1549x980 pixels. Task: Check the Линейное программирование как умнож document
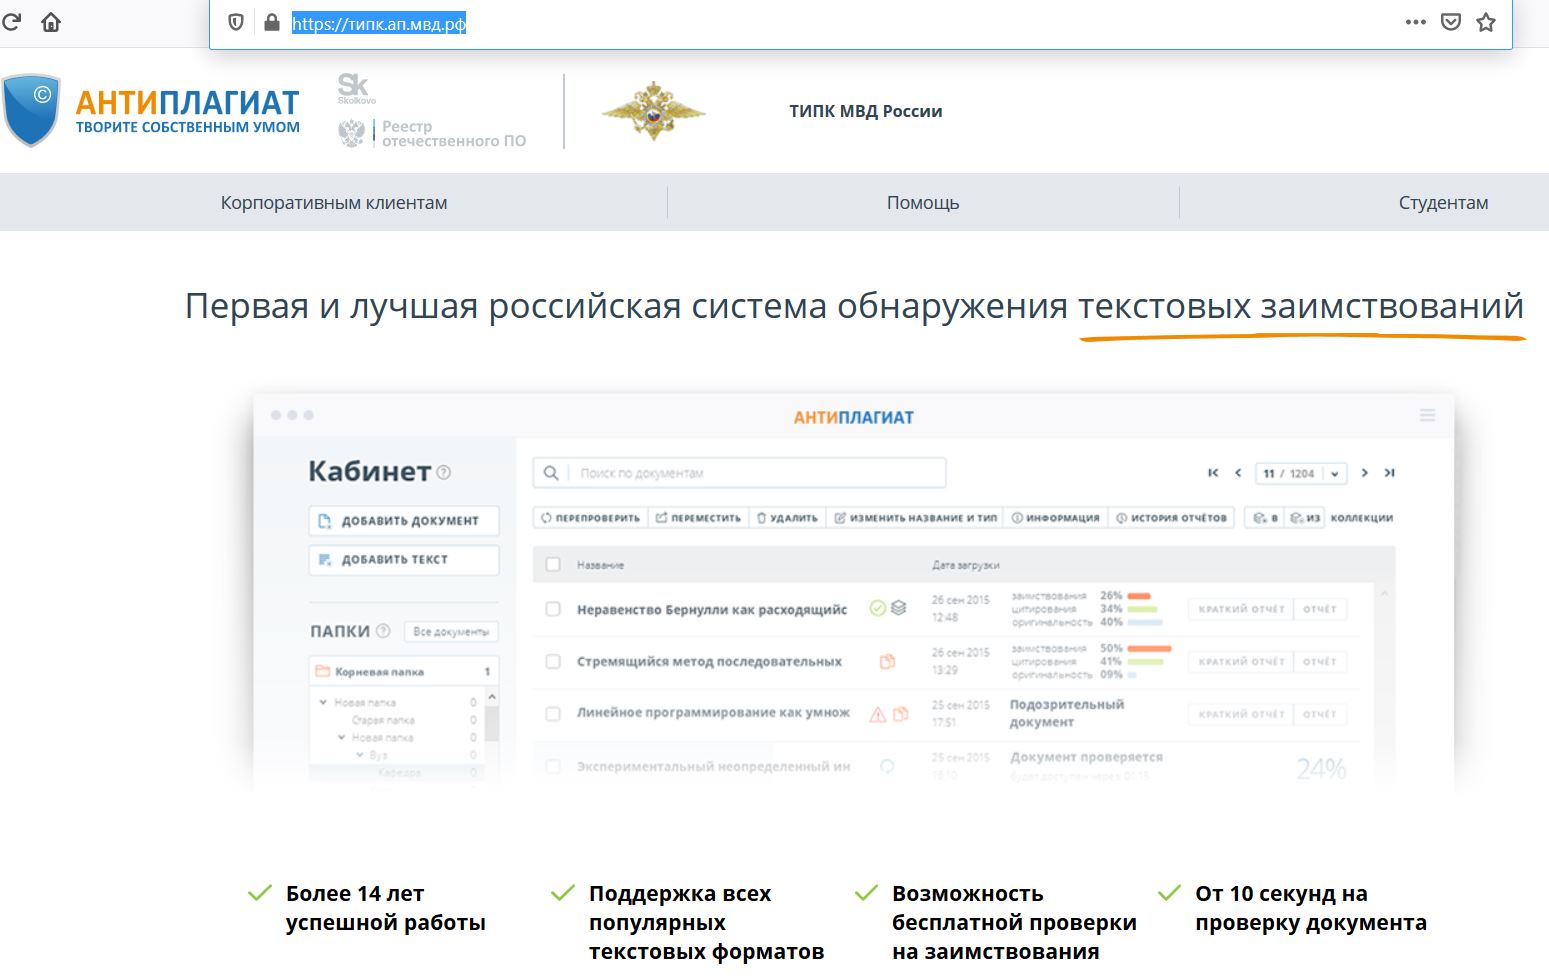[x=553, y=714]
